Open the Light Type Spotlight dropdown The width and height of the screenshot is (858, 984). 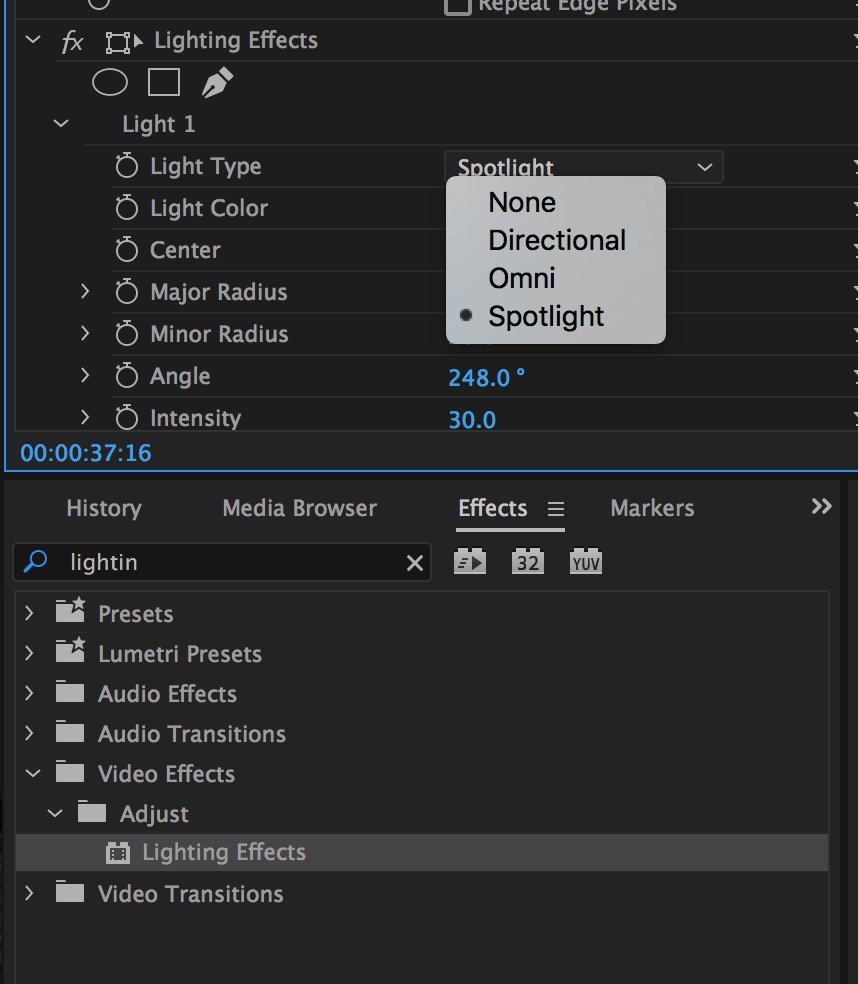(x=584, y=167)
